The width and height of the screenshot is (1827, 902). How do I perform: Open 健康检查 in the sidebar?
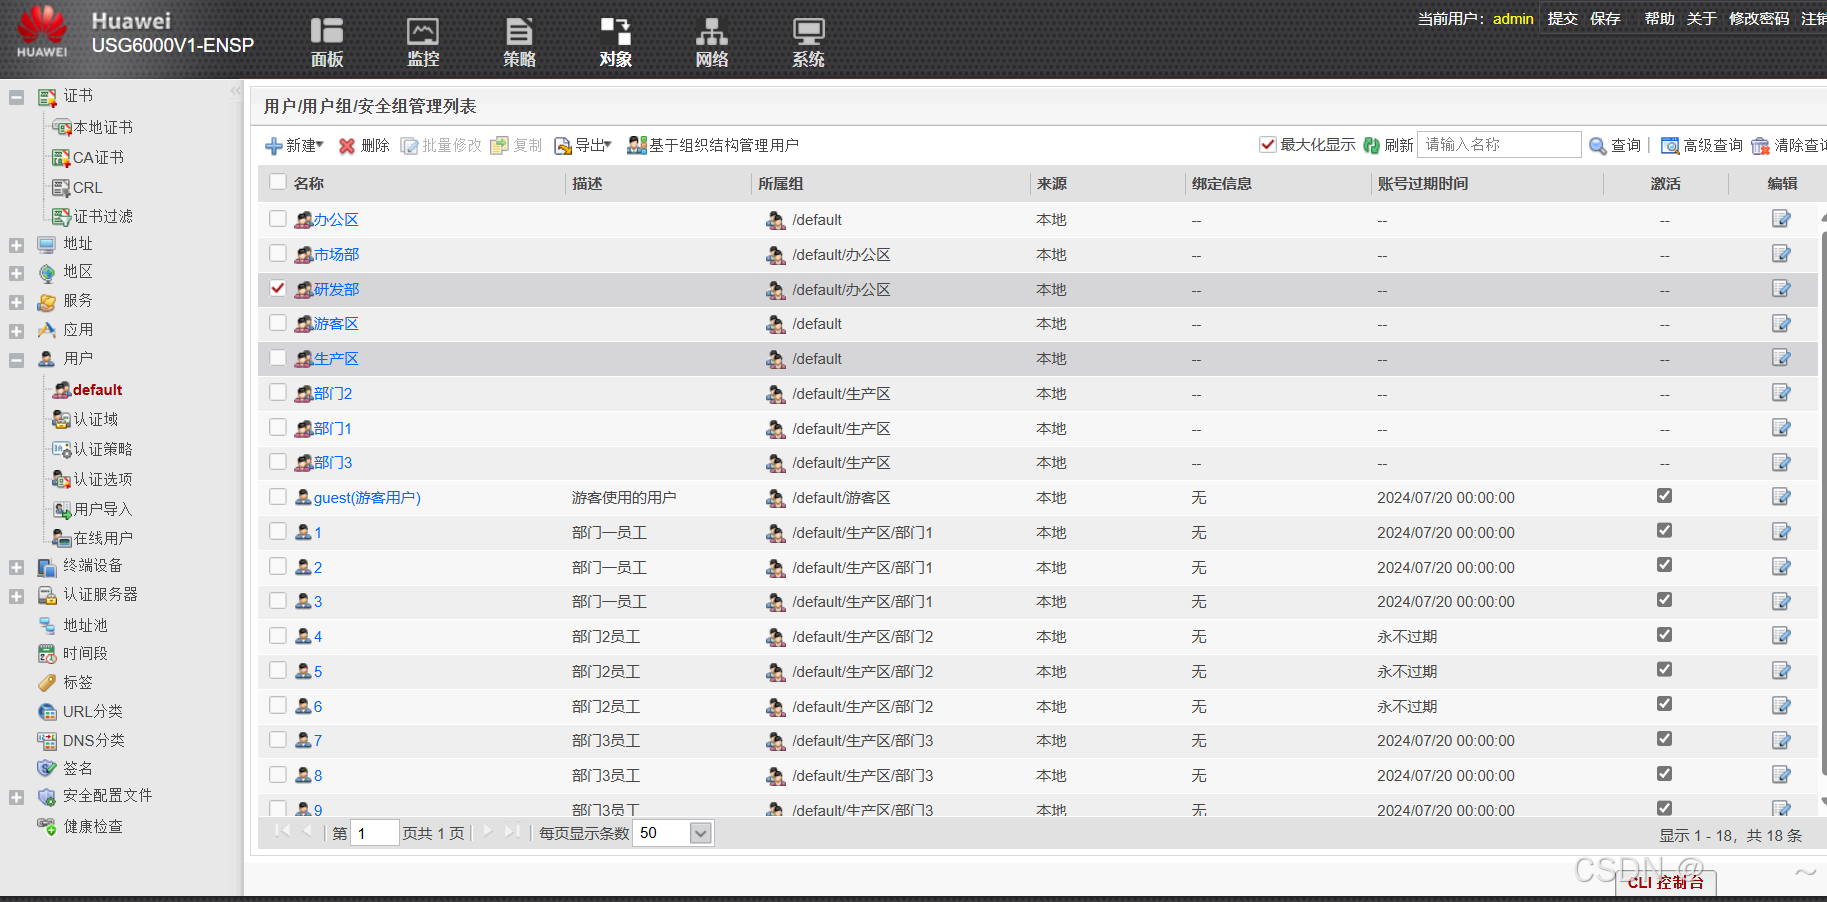point(93,827)
